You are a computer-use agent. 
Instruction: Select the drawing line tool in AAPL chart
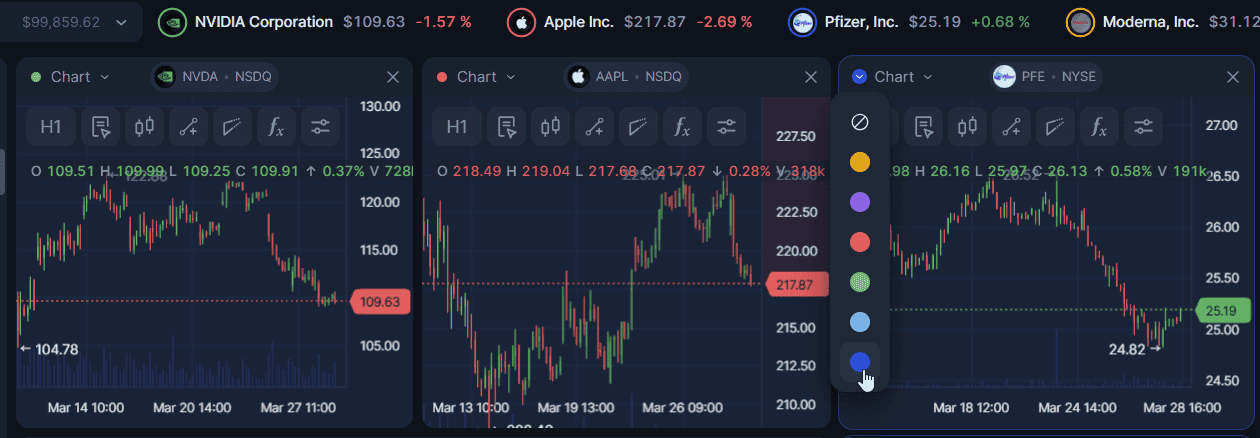[x=594, y=127]
